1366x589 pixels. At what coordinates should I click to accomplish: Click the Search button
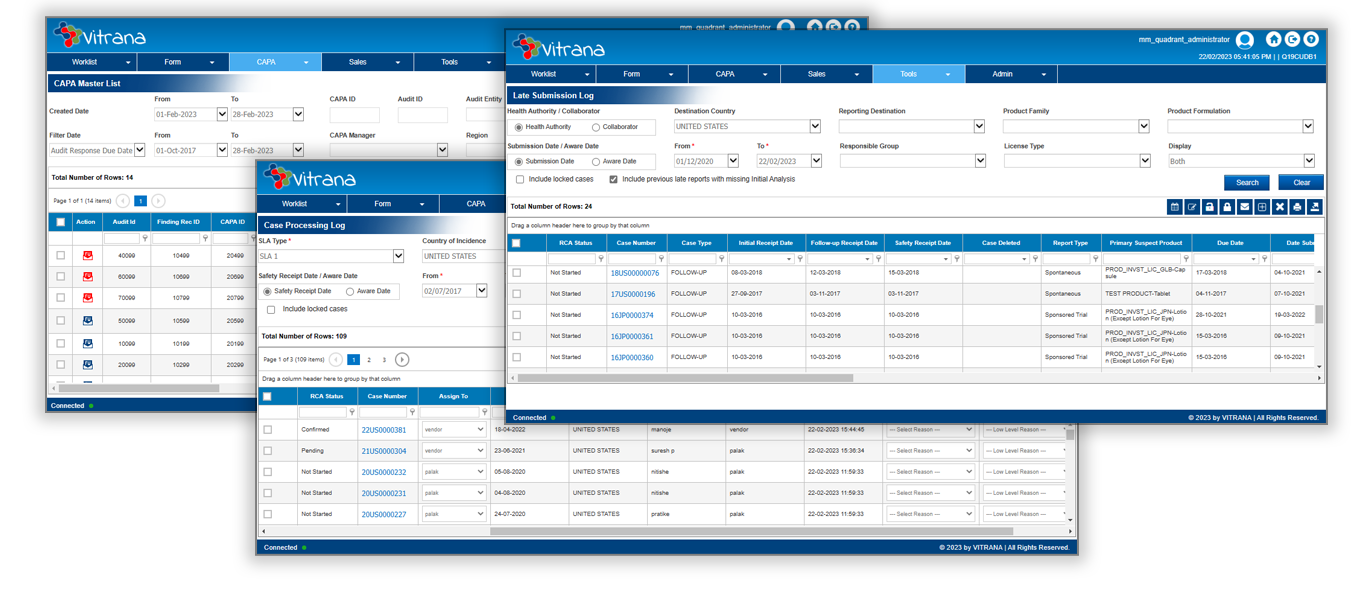tap(1247, 183)
